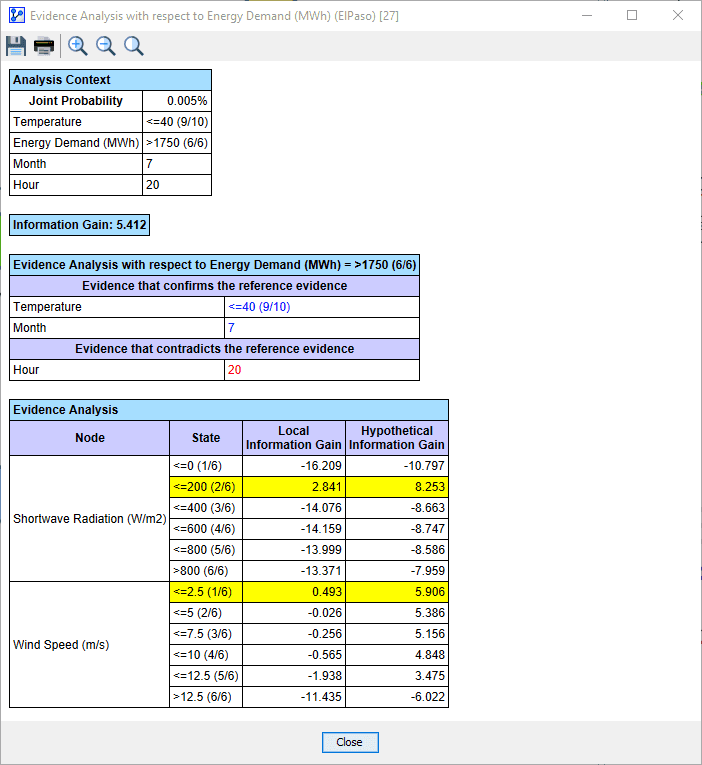Click the Information Gain: 5.412 box

80,225
